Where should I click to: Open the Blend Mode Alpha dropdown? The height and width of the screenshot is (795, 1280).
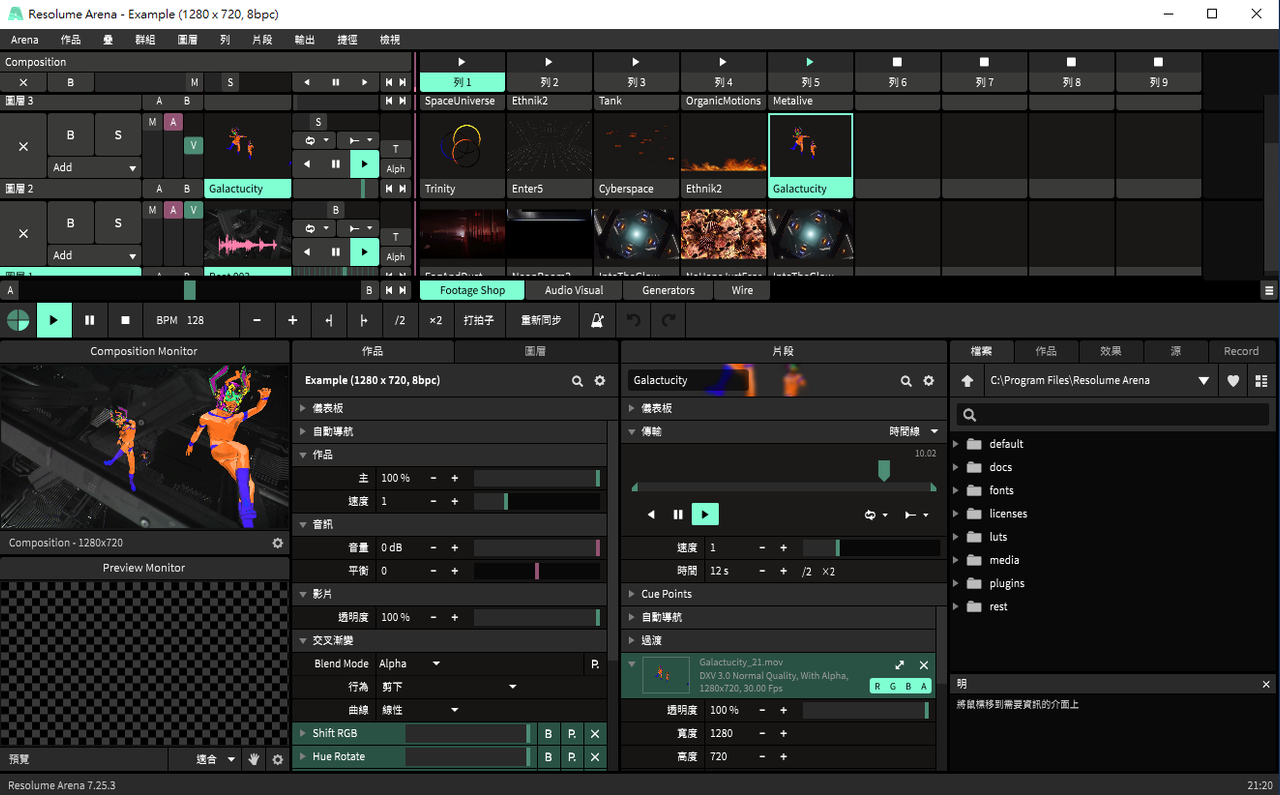tap(409, 664)
